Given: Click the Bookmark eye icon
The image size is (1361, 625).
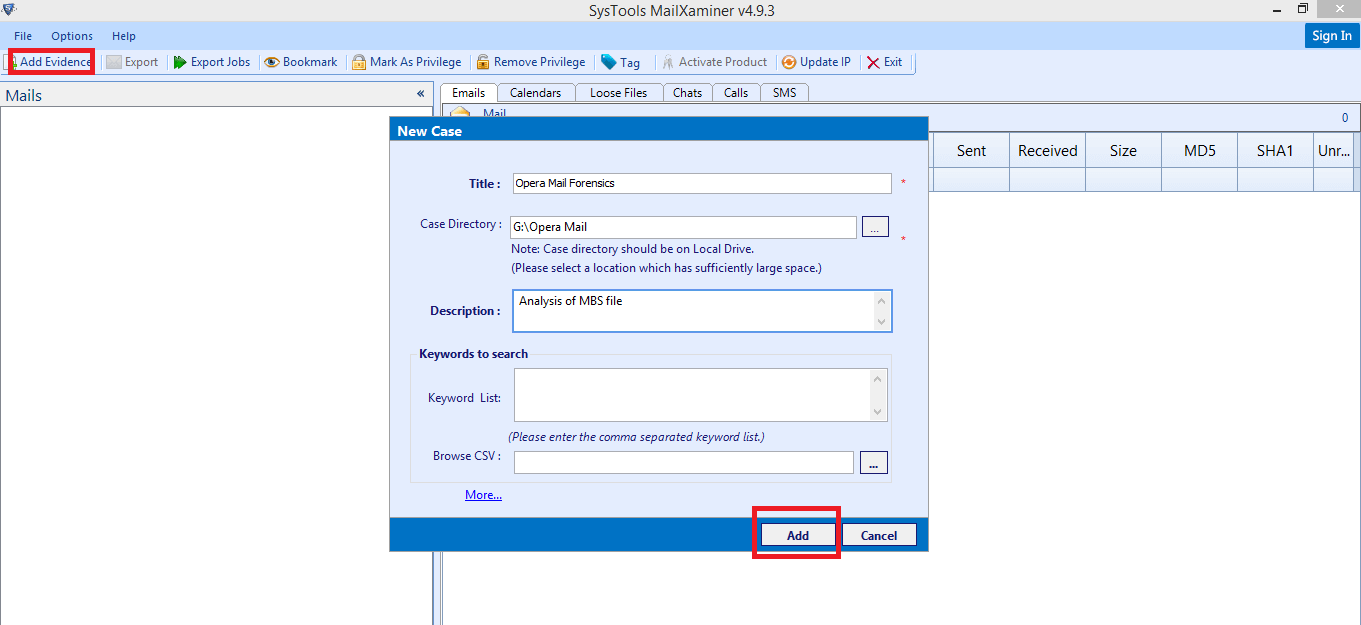Looking at the screenshot, I should [x=271, y=62].
